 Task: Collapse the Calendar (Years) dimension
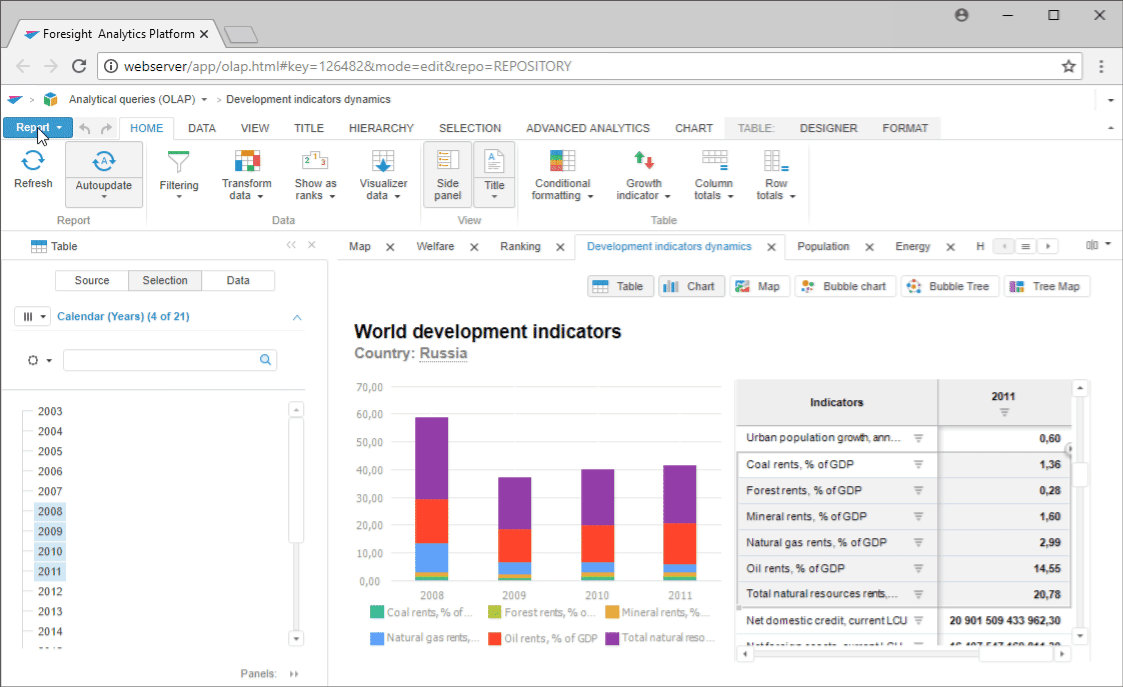(296, 317)
